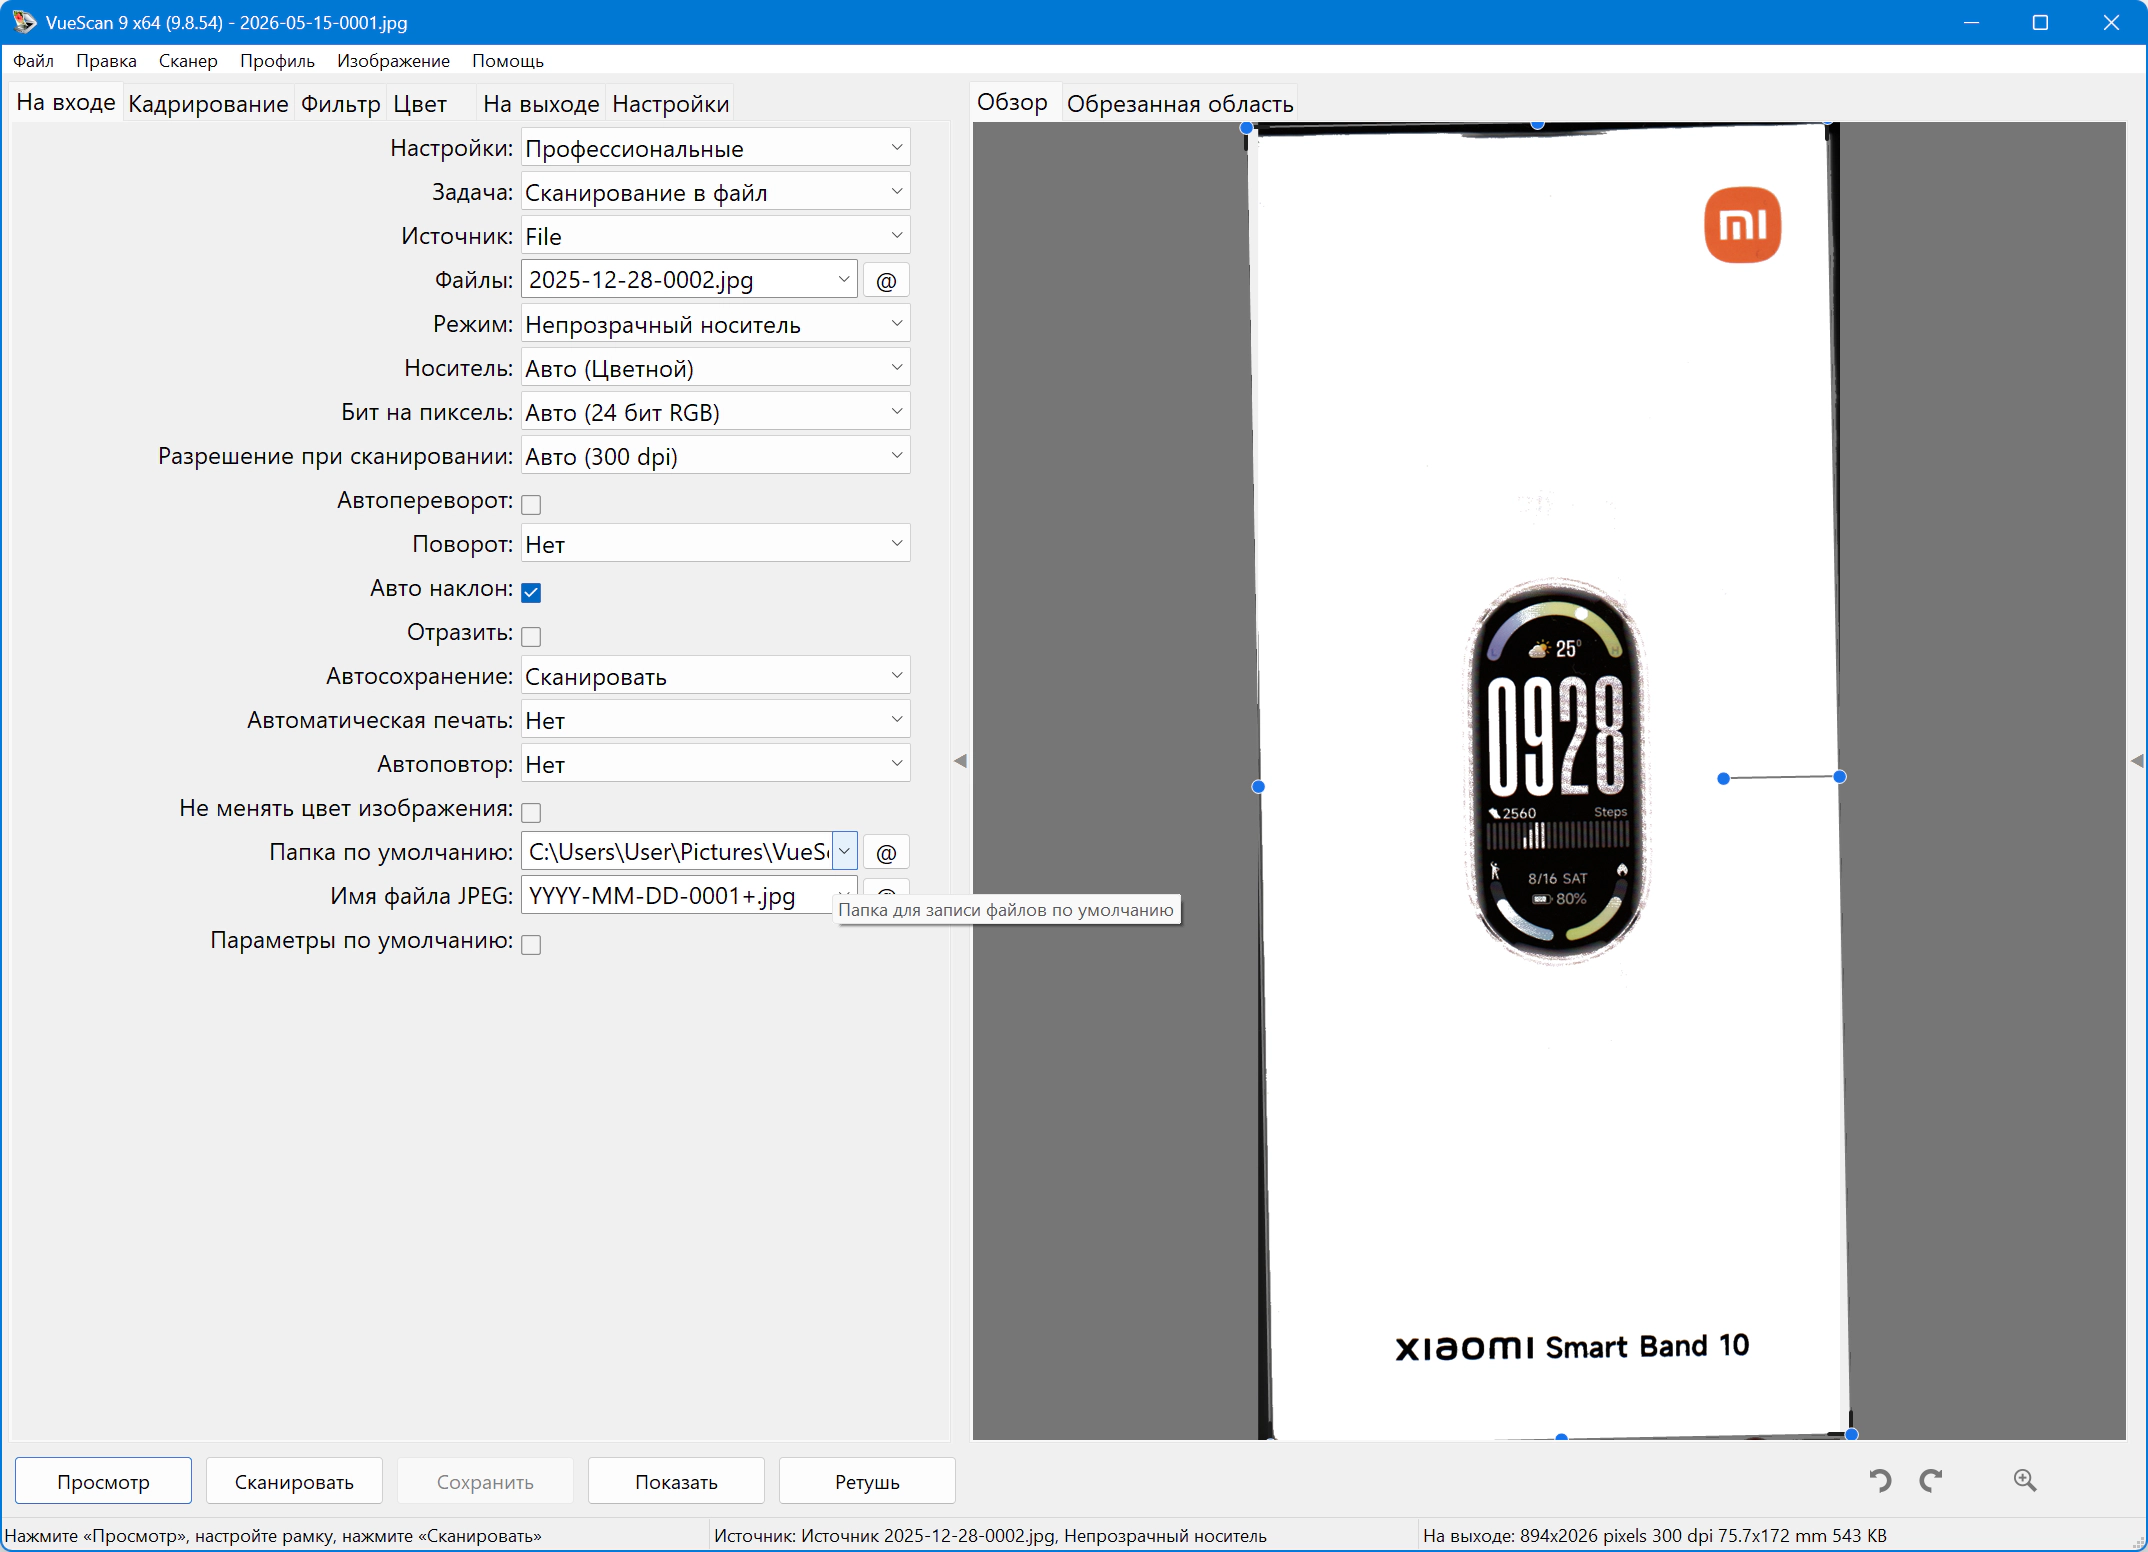Switch to the Фильтр tab
This screenshot has width=2148, height=1552.
(x=341, y=104)
